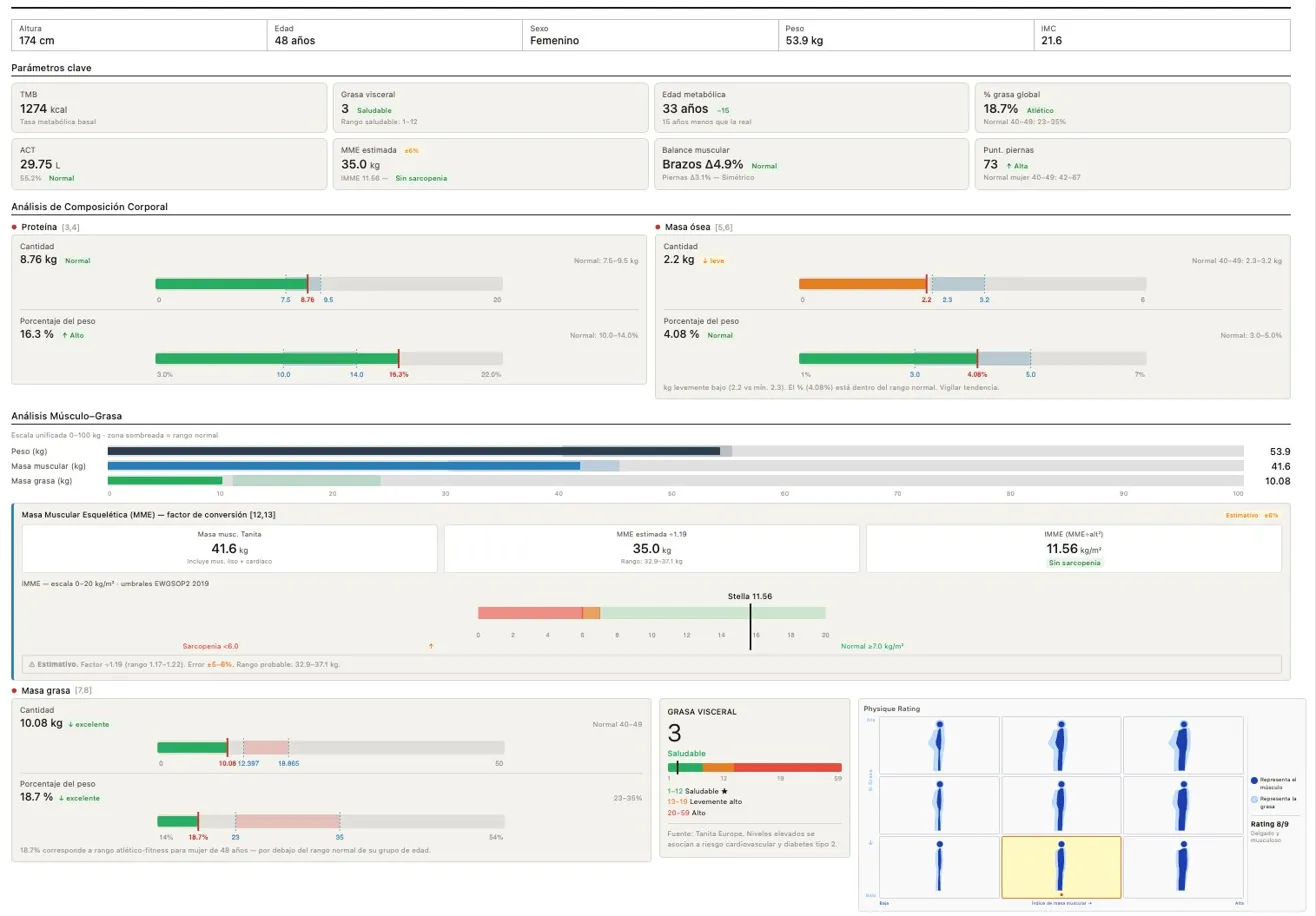Click the light blue fat legend dot
The height and width of the screenshot is (916, 1316).
(1255, 800)
